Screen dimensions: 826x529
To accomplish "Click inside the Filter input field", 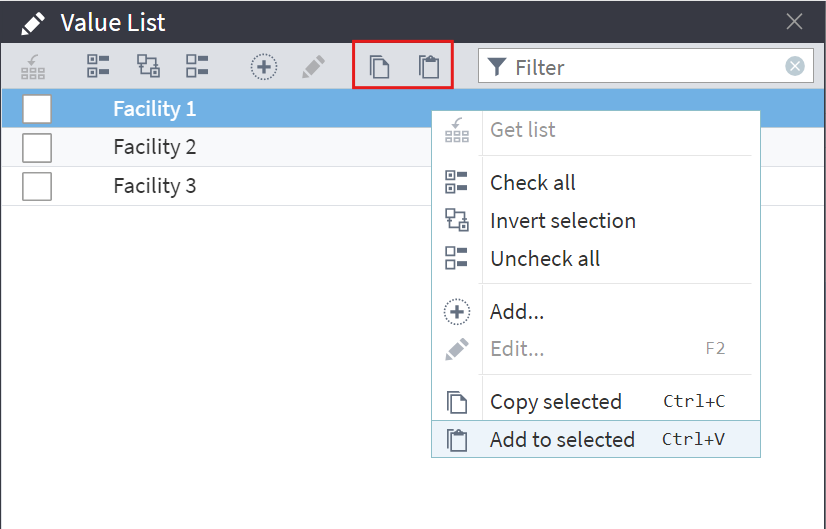I will pos(645,66).
